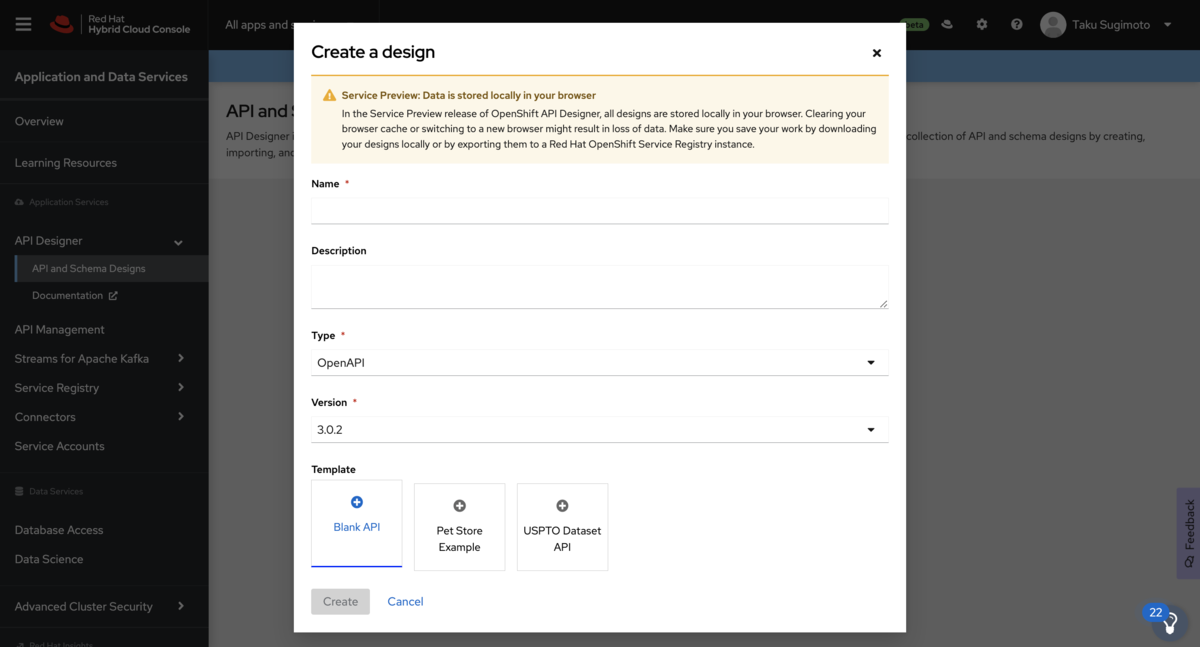The height and width of the screenshot is (647, 1200).
Task: Click inside the Name input field
Action: click(x=599, y=210)
